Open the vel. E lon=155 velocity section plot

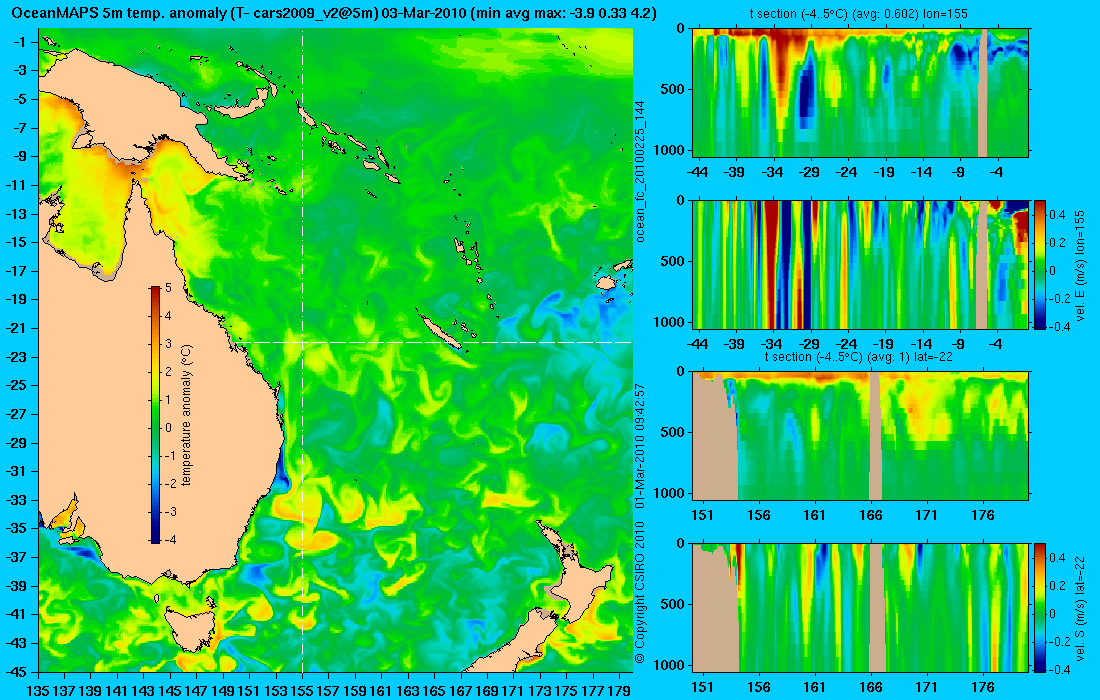[x=861, y=264]
